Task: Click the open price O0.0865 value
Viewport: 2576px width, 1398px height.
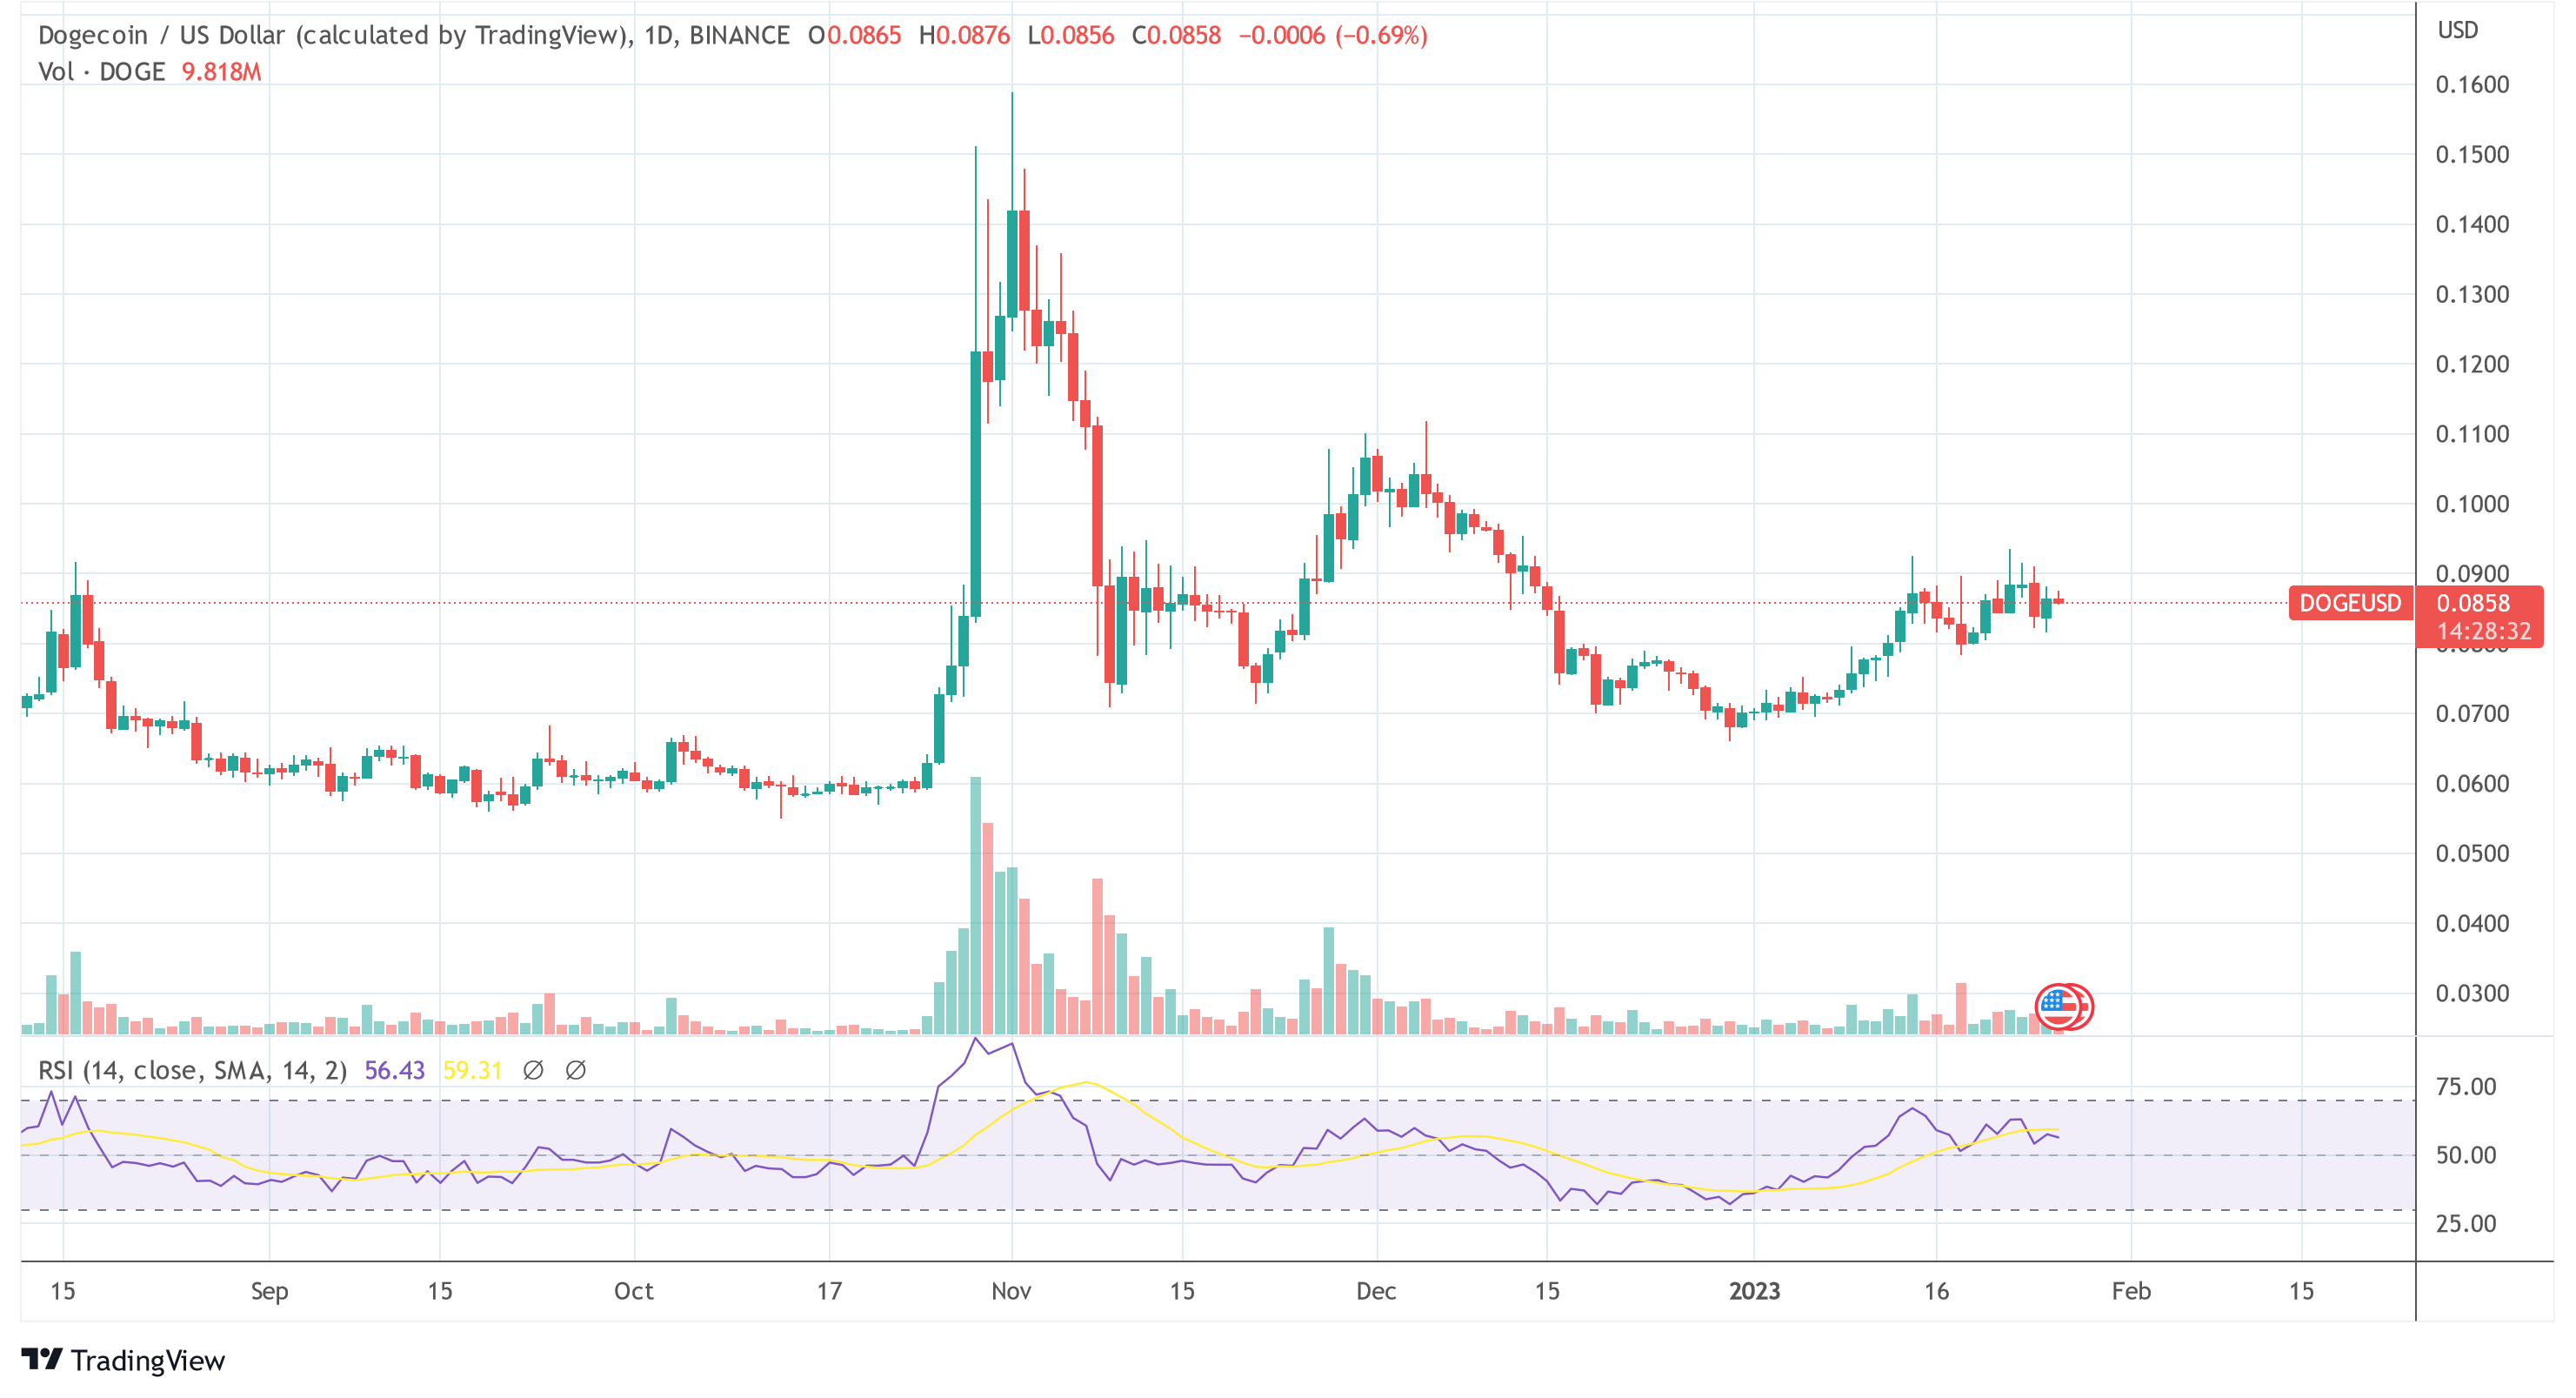Action: point(855,35)
